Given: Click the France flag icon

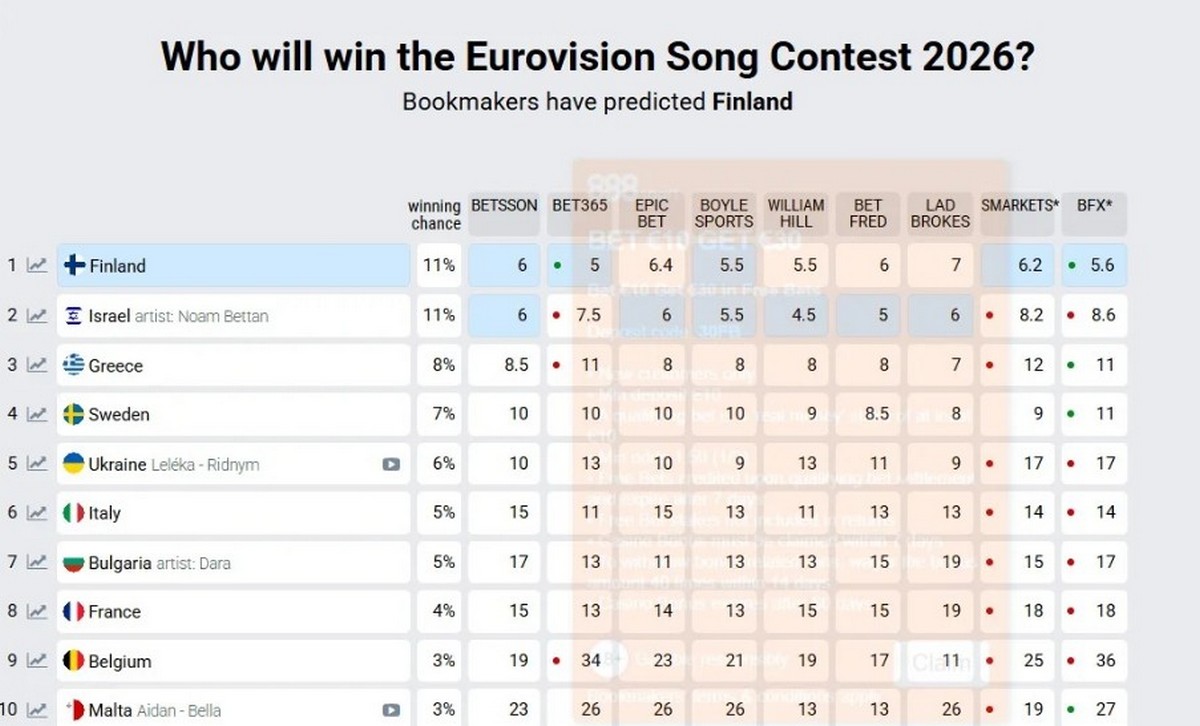Looking at the screenshot, I should [73, 611].
